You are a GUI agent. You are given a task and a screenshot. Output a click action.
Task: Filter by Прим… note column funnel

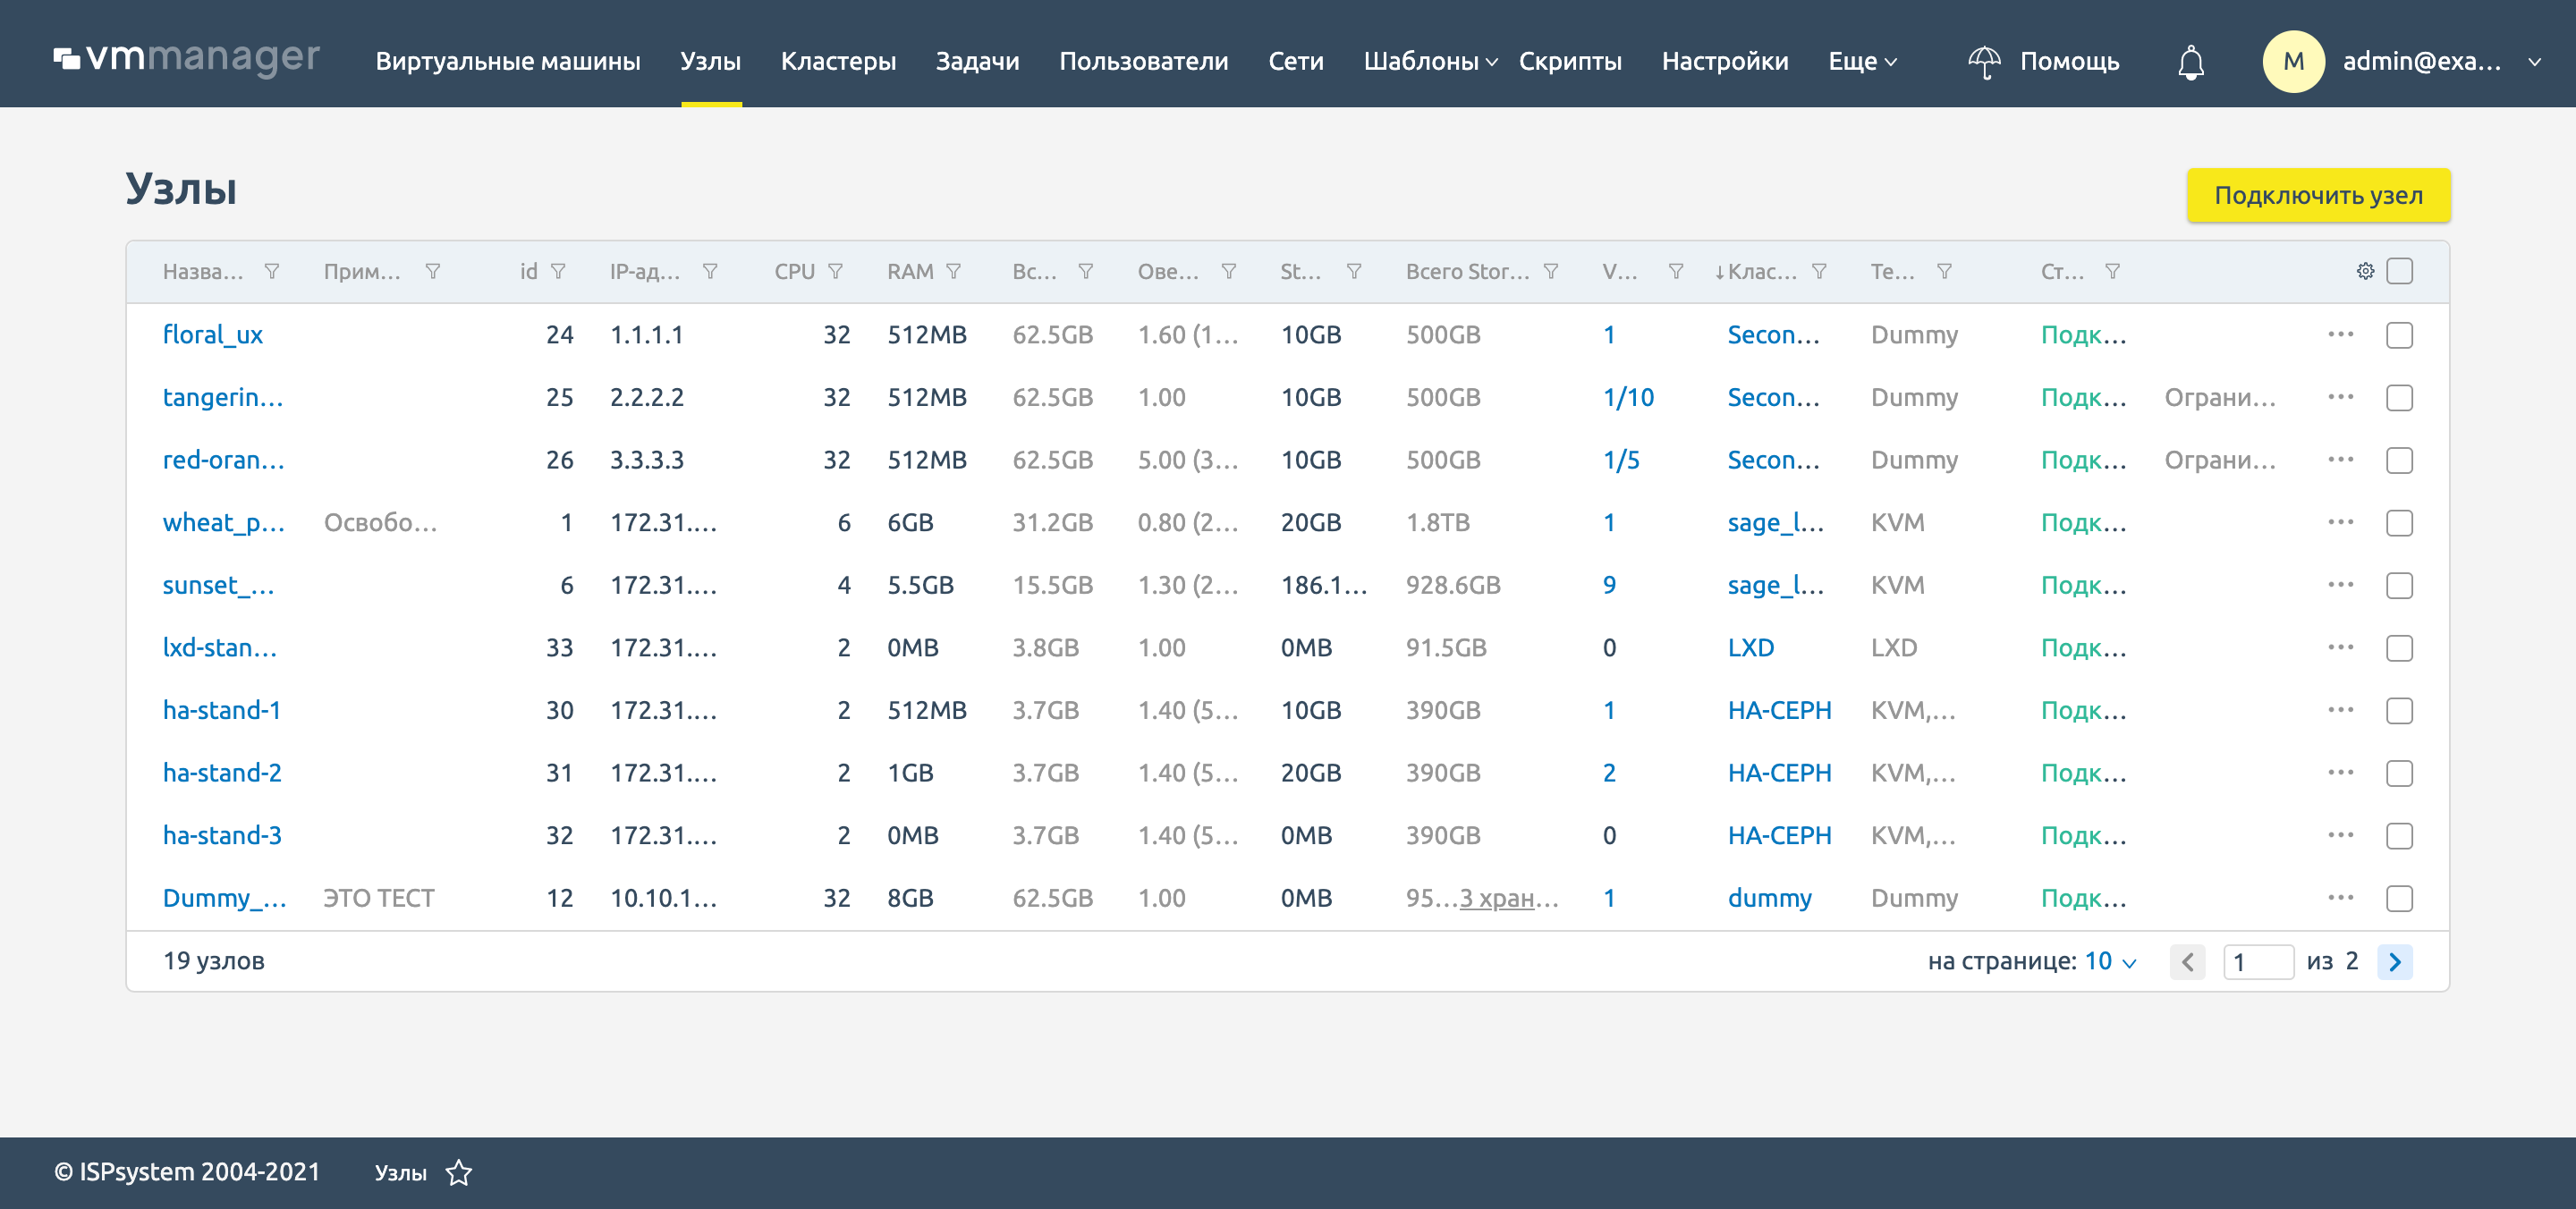pos(433,271)
